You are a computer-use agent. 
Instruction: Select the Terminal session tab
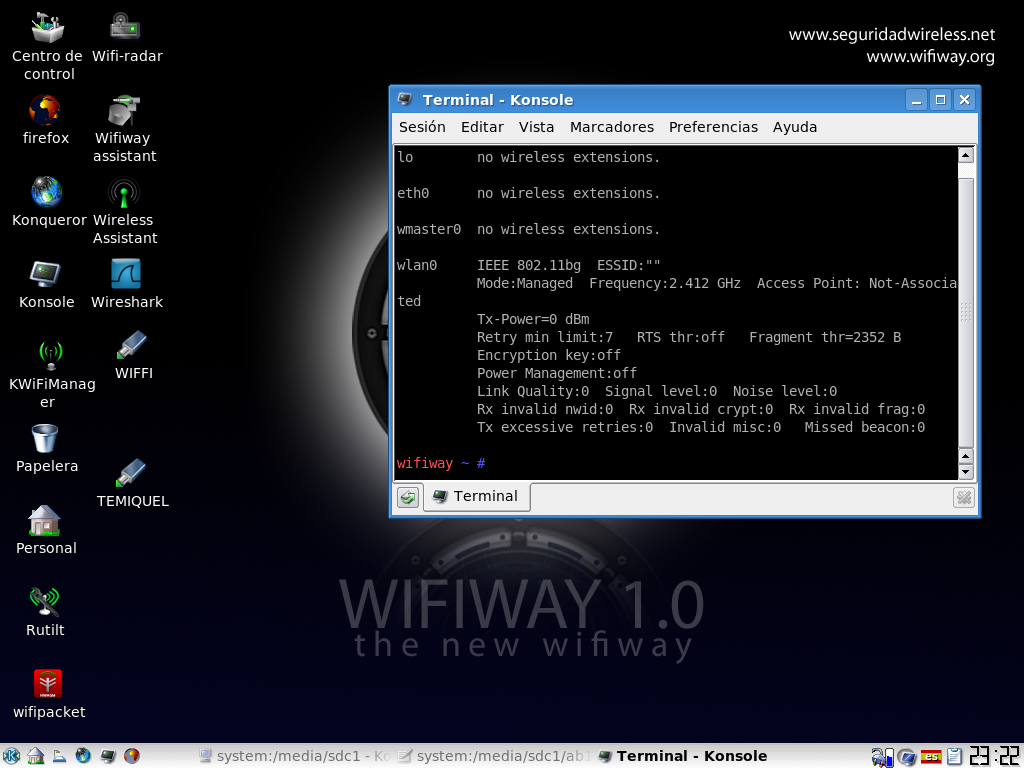pos(476,496)
